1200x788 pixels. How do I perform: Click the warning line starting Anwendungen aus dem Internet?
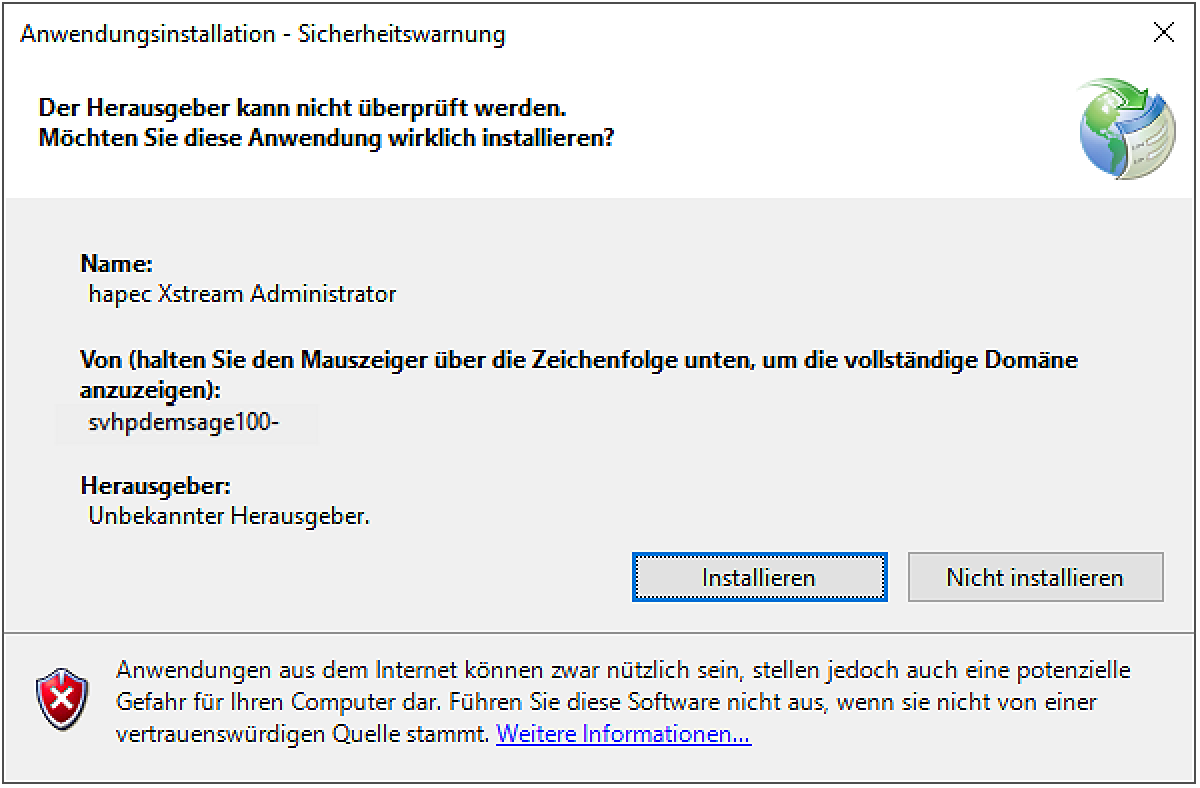[623, 668]
